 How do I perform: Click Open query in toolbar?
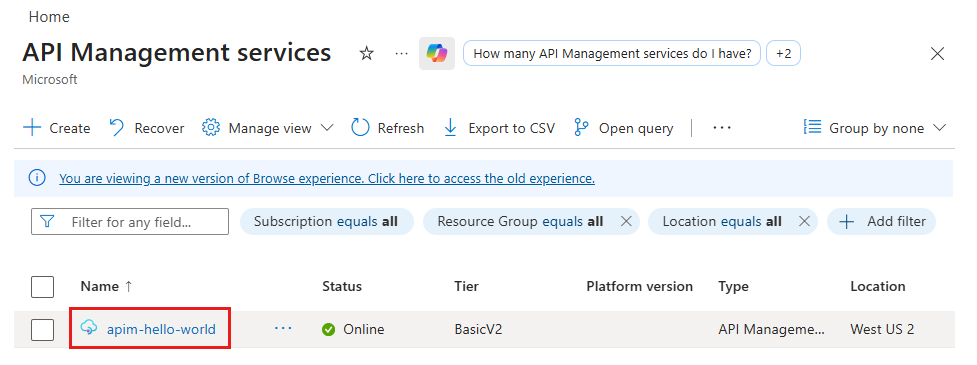point(623,128)
